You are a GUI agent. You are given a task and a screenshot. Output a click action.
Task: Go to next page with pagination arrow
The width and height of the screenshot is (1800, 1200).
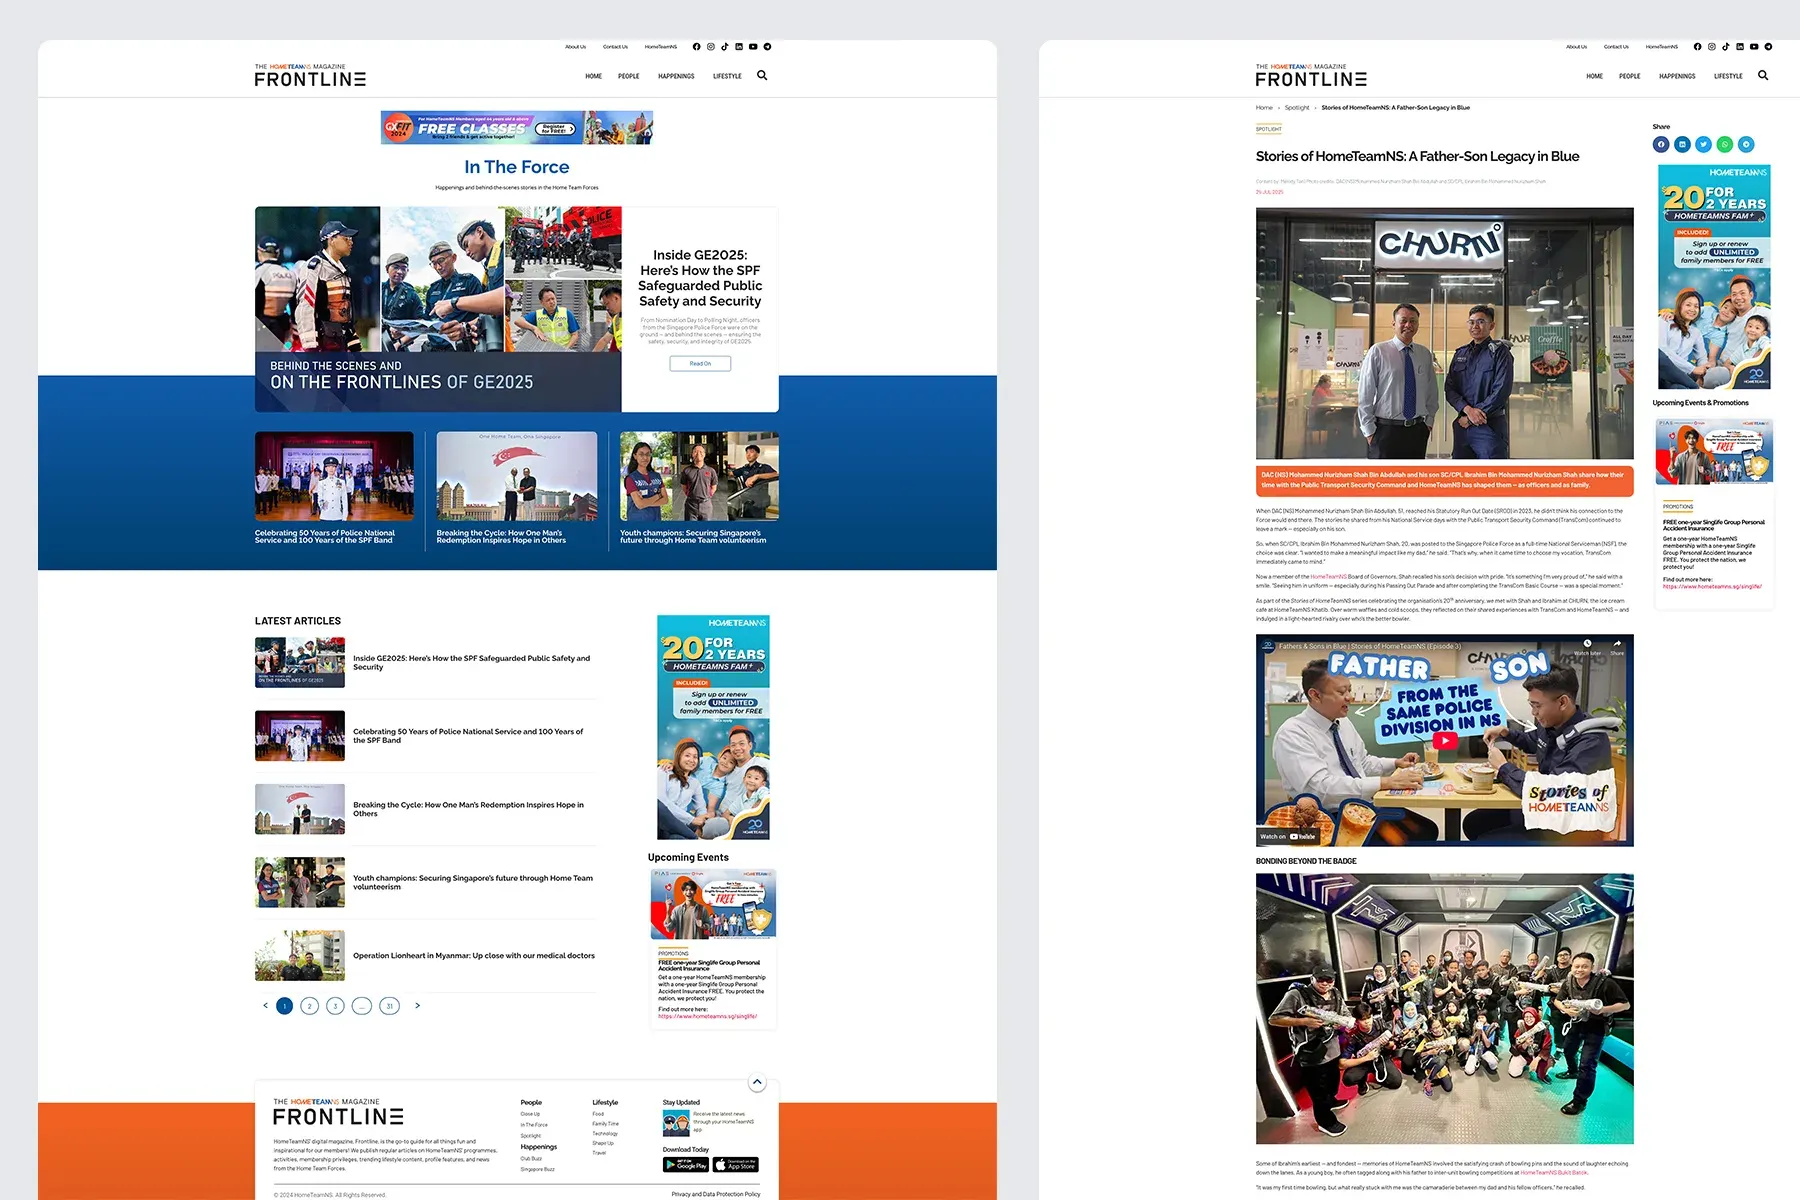417,1006
